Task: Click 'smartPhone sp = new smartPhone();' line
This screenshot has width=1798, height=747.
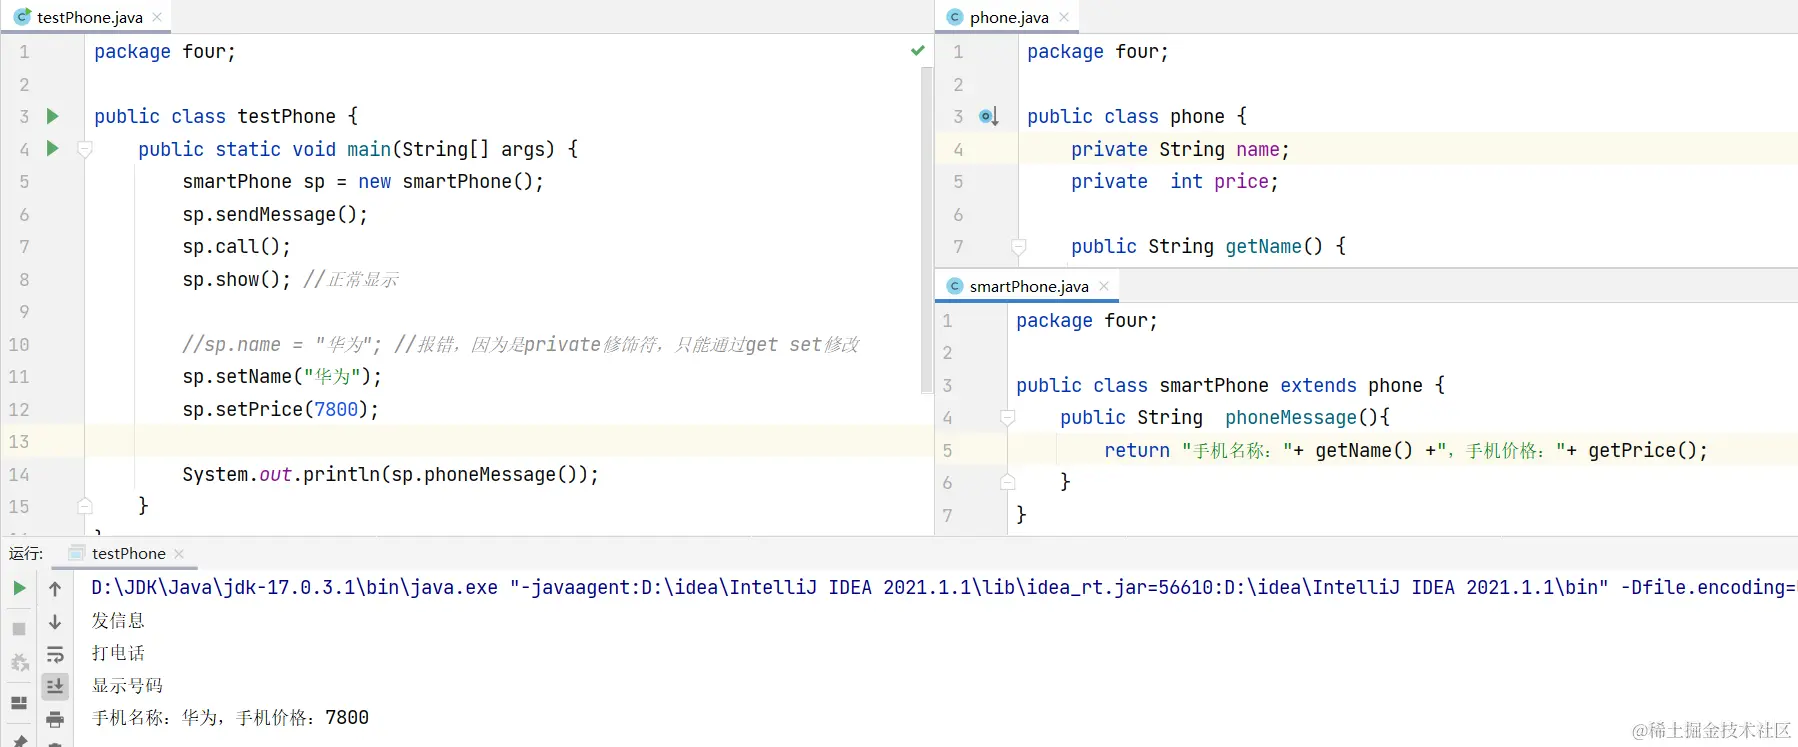Action: pyautogui.click(x=363, y=181)
